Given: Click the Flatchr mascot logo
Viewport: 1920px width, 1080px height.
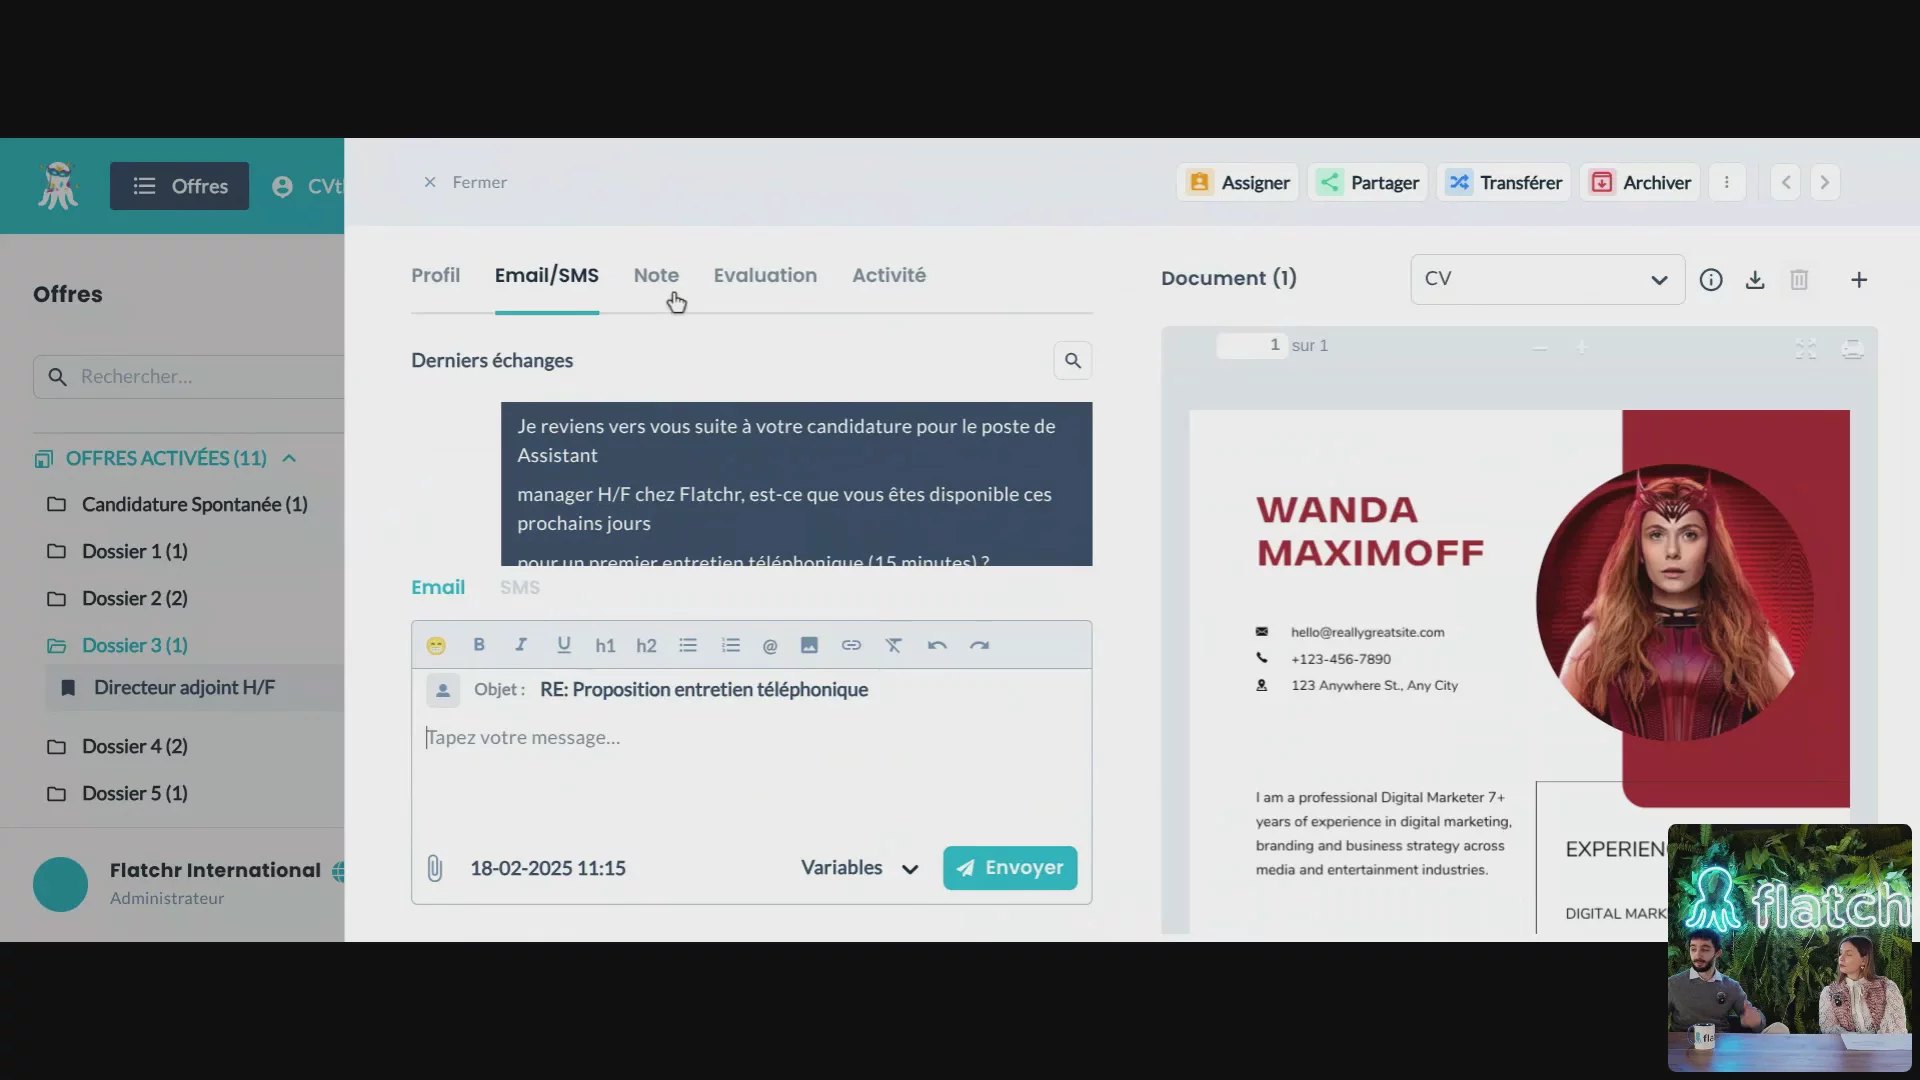Looking at the screenshot, I should [58, 186].
